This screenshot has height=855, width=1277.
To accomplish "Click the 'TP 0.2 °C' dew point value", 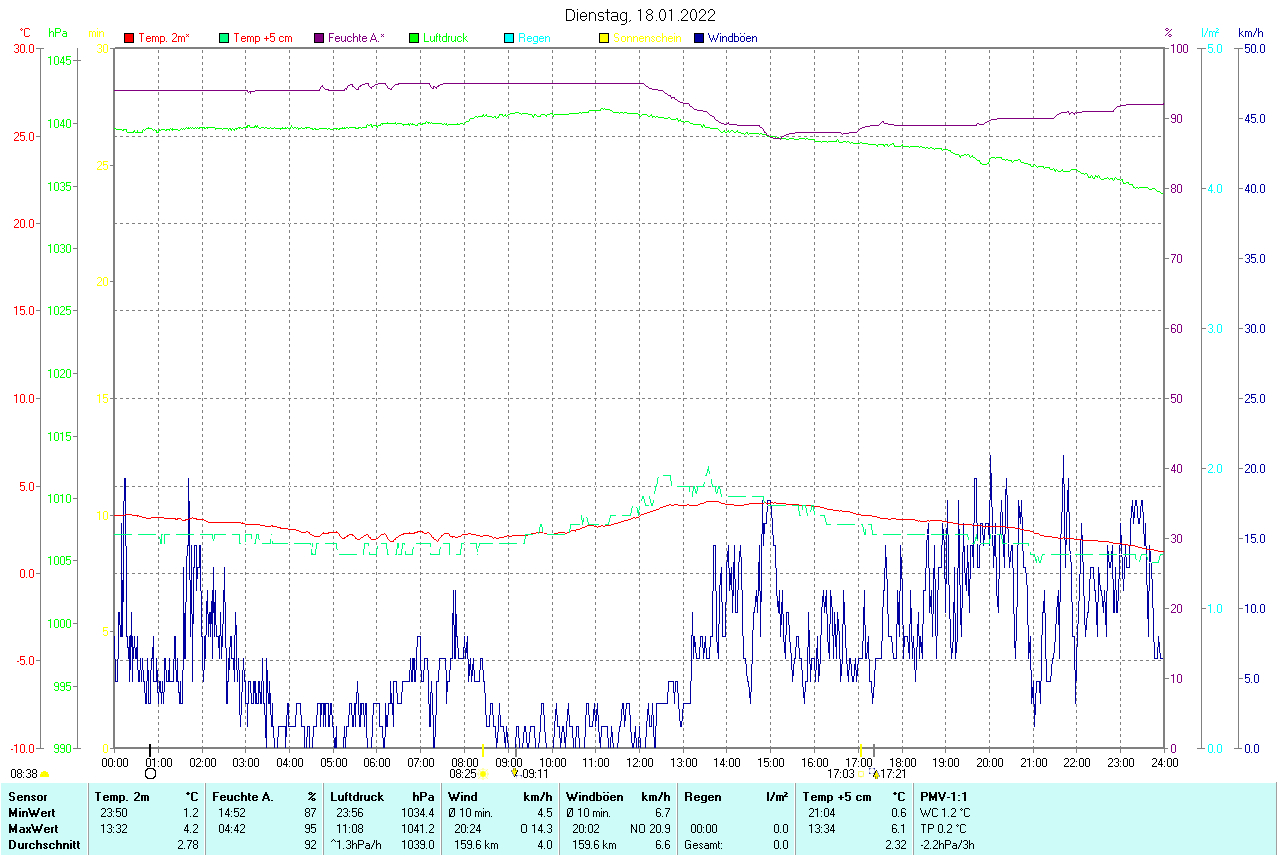I will pos(944,829).
